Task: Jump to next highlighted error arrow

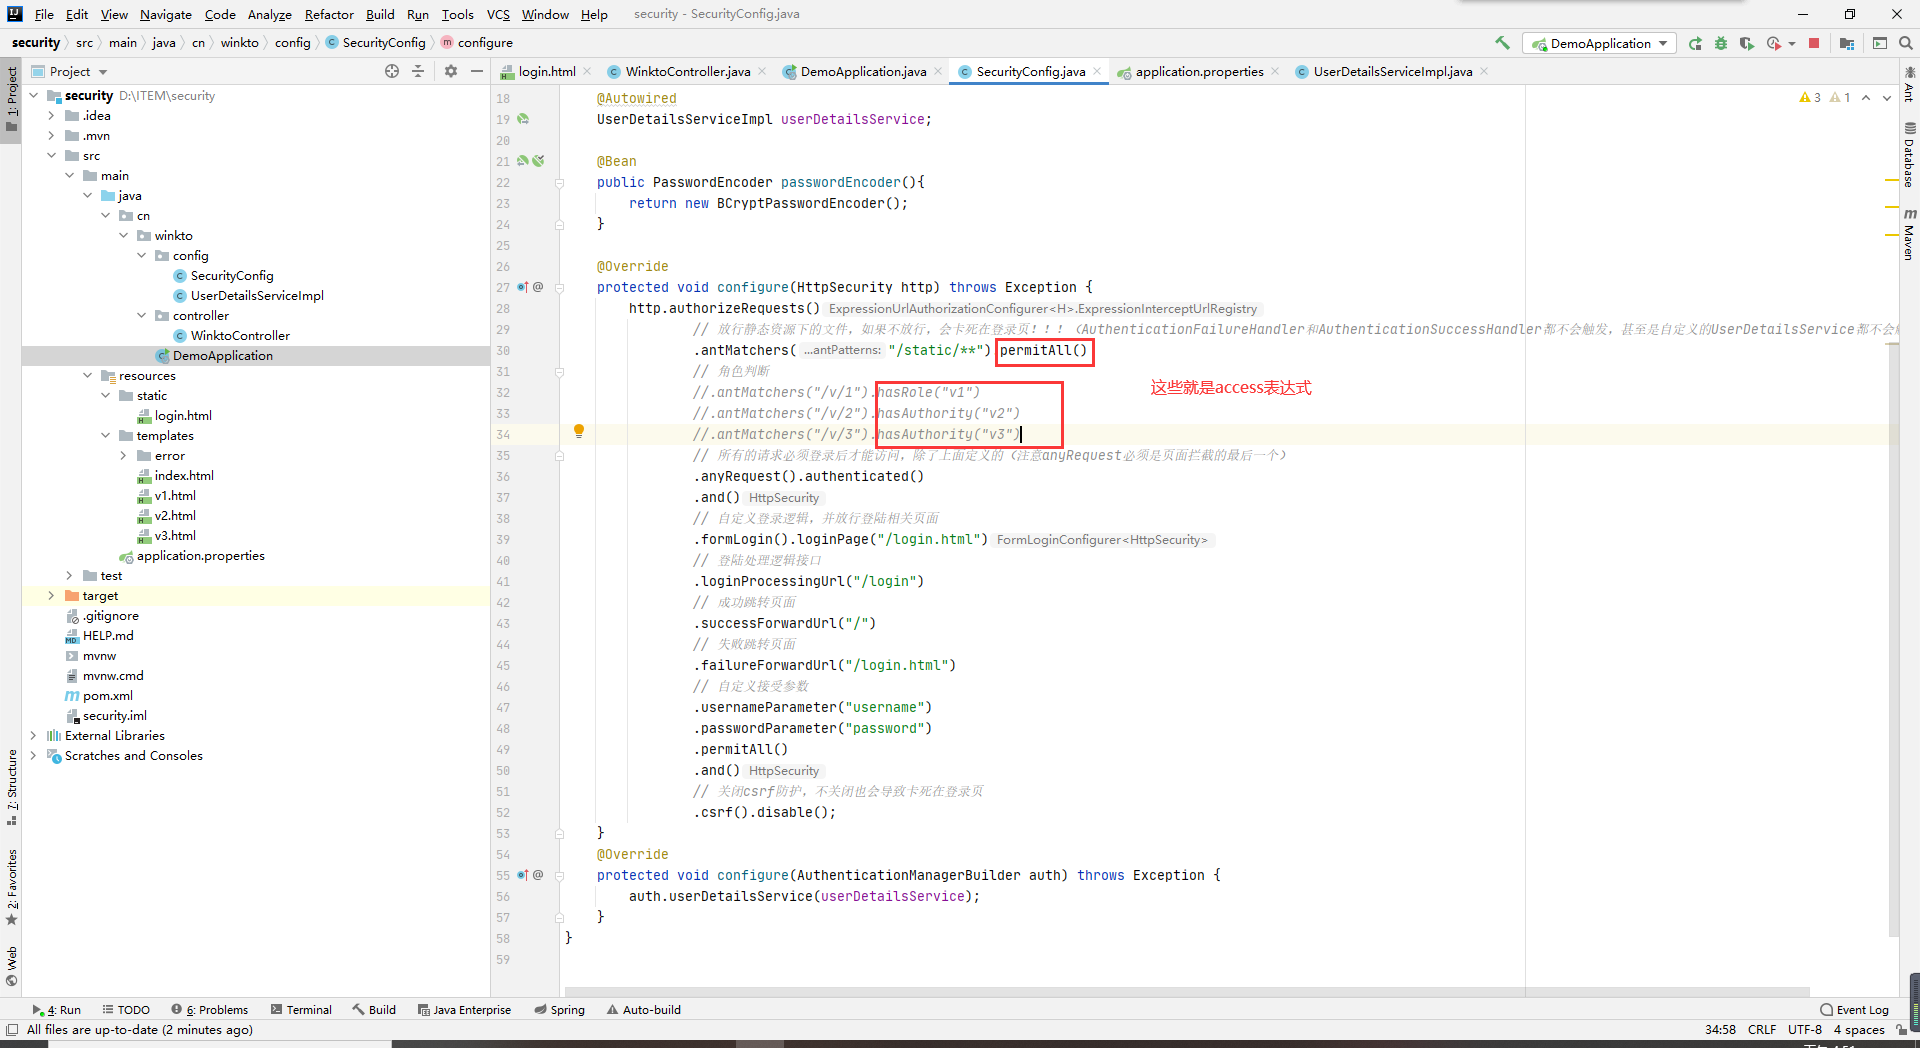Action: tap(1887, 98)
